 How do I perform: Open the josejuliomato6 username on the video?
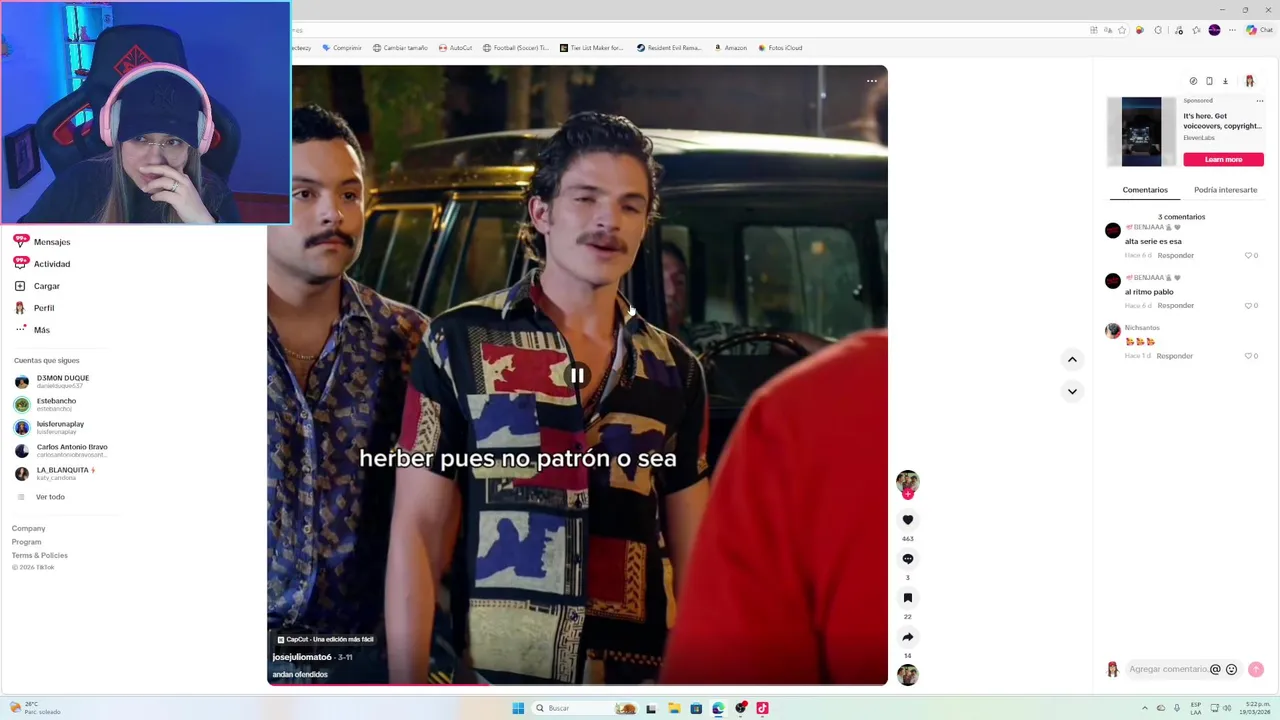point(302,658)
